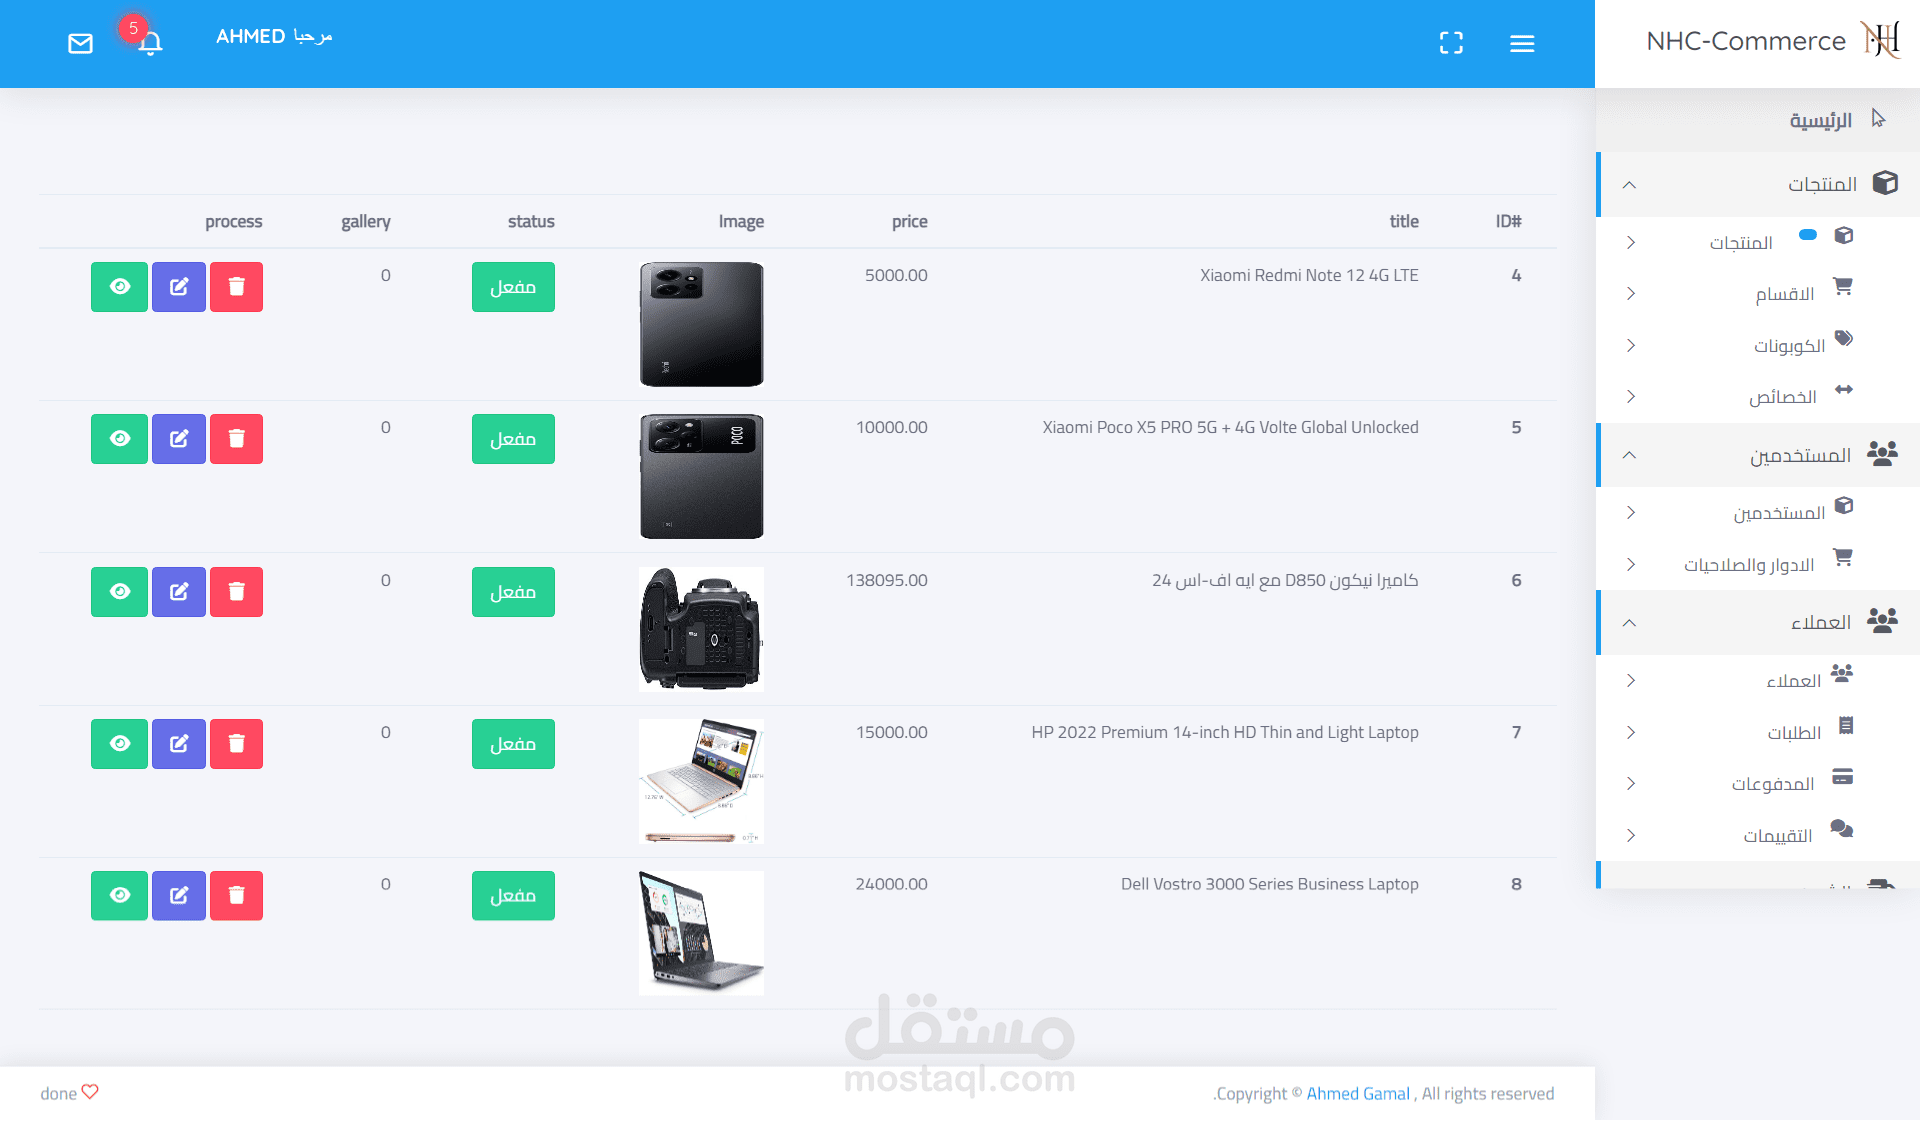The height and width of the screenshot is (1121, 1920).
Task: Open the Ahmed Gamal footer link
Action: [1357, 1093]
